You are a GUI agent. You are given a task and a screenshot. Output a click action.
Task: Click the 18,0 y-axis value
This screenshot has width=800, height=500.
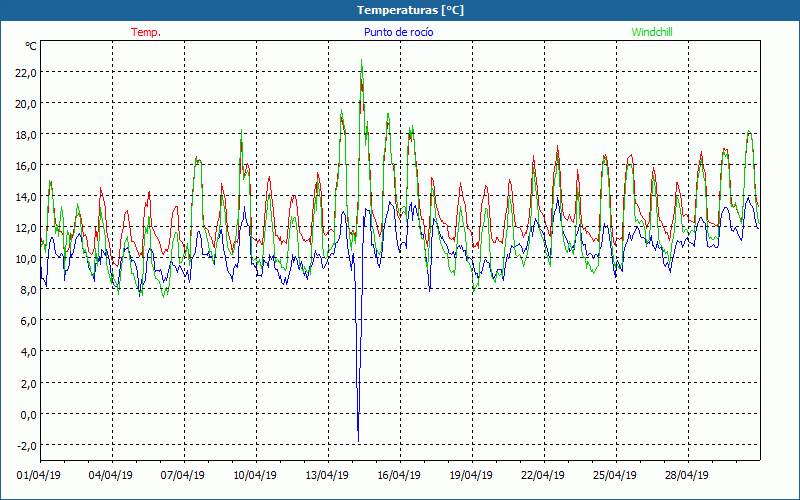[27, 135]
